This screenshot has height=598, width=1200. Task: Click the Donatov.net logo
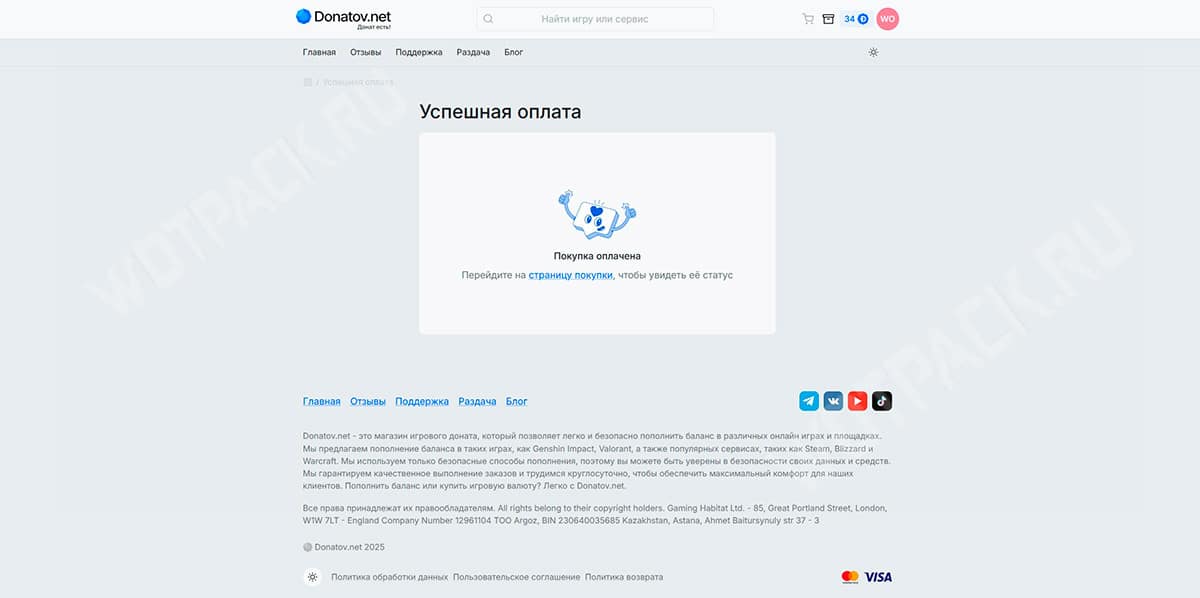coord(343,18)
